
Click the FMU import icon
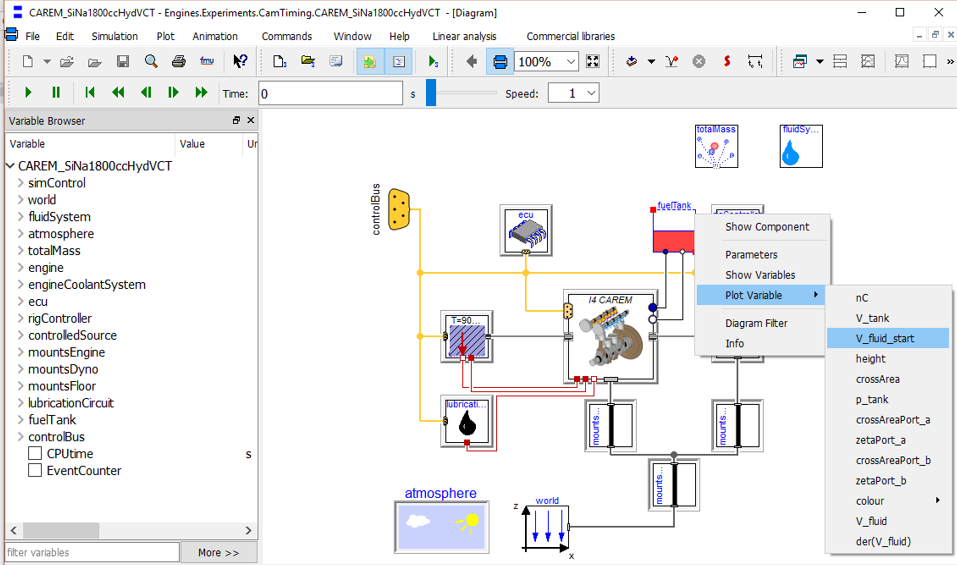[207, 62]
